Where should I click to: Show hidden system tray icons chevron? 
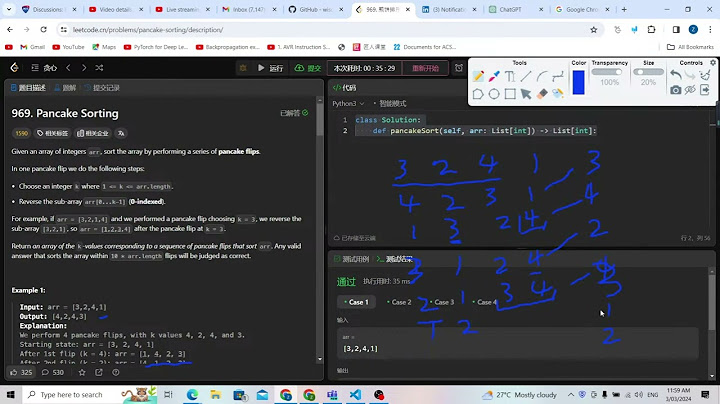(571, 395)
